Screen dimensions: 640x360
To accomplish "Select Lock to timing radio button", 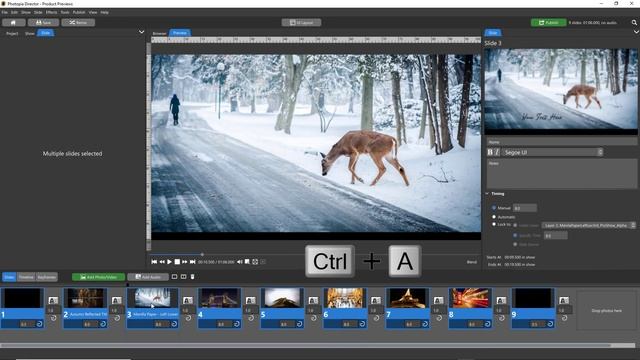I will coord(494,224).
